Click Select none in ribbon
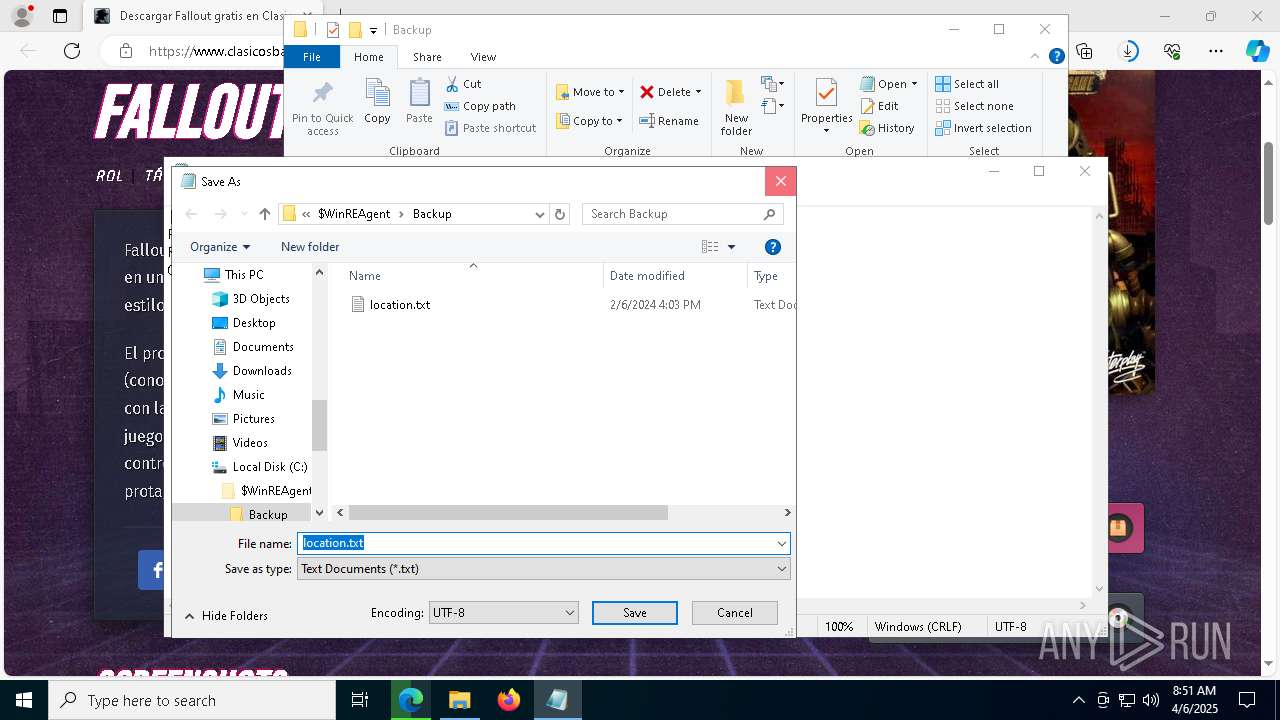1280x720 pixels. (974, 106)
